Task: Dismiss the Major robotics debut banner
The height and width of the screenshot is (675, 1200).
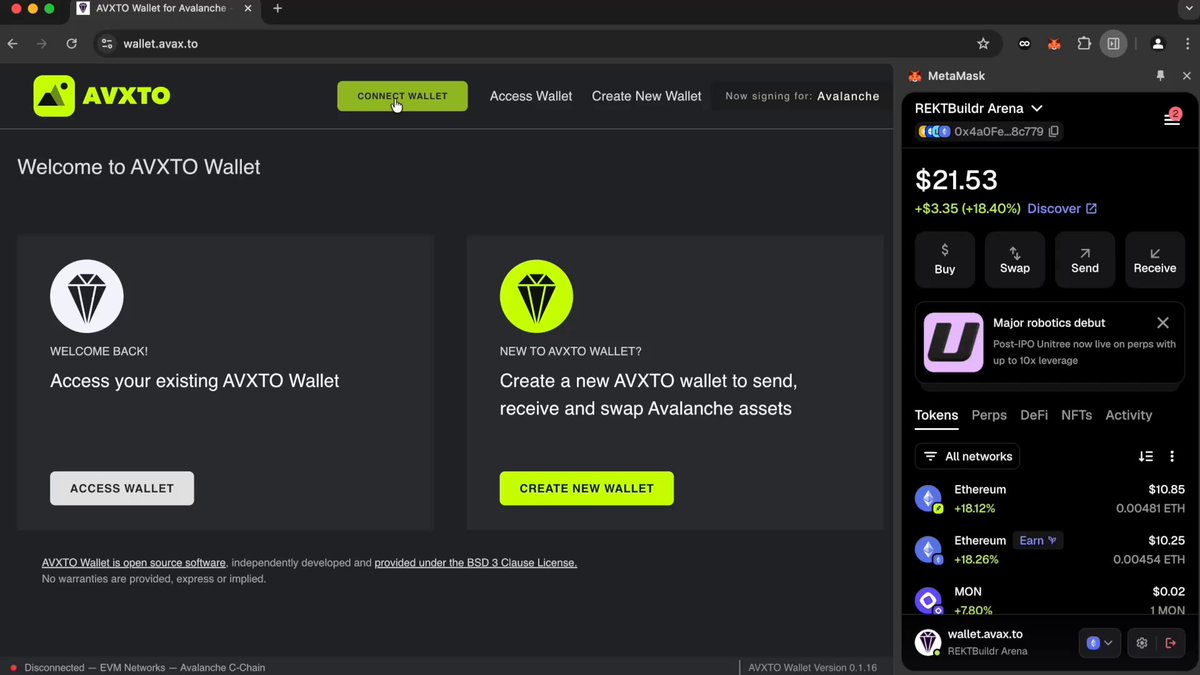Action: point(1162,323)
